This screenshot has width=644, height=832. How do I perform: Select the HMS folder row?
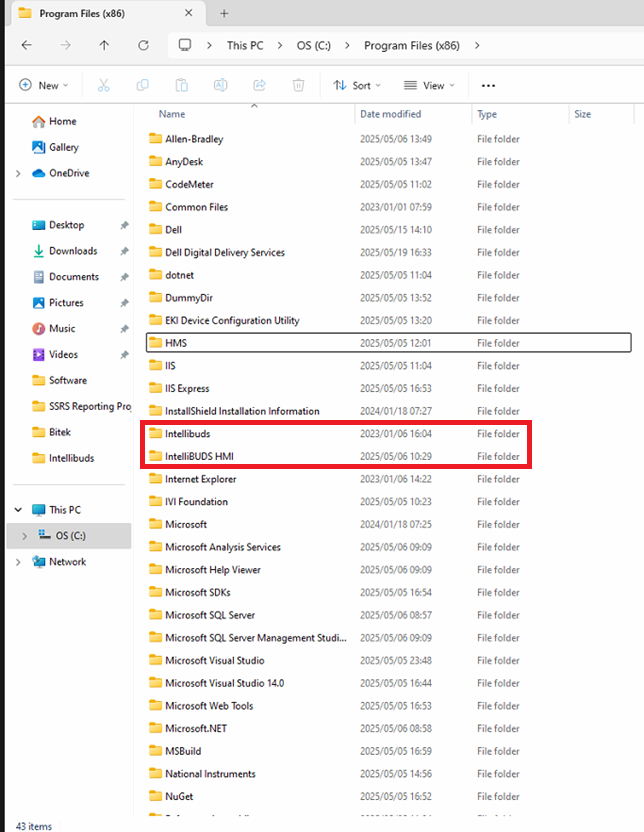click(388, 343)
